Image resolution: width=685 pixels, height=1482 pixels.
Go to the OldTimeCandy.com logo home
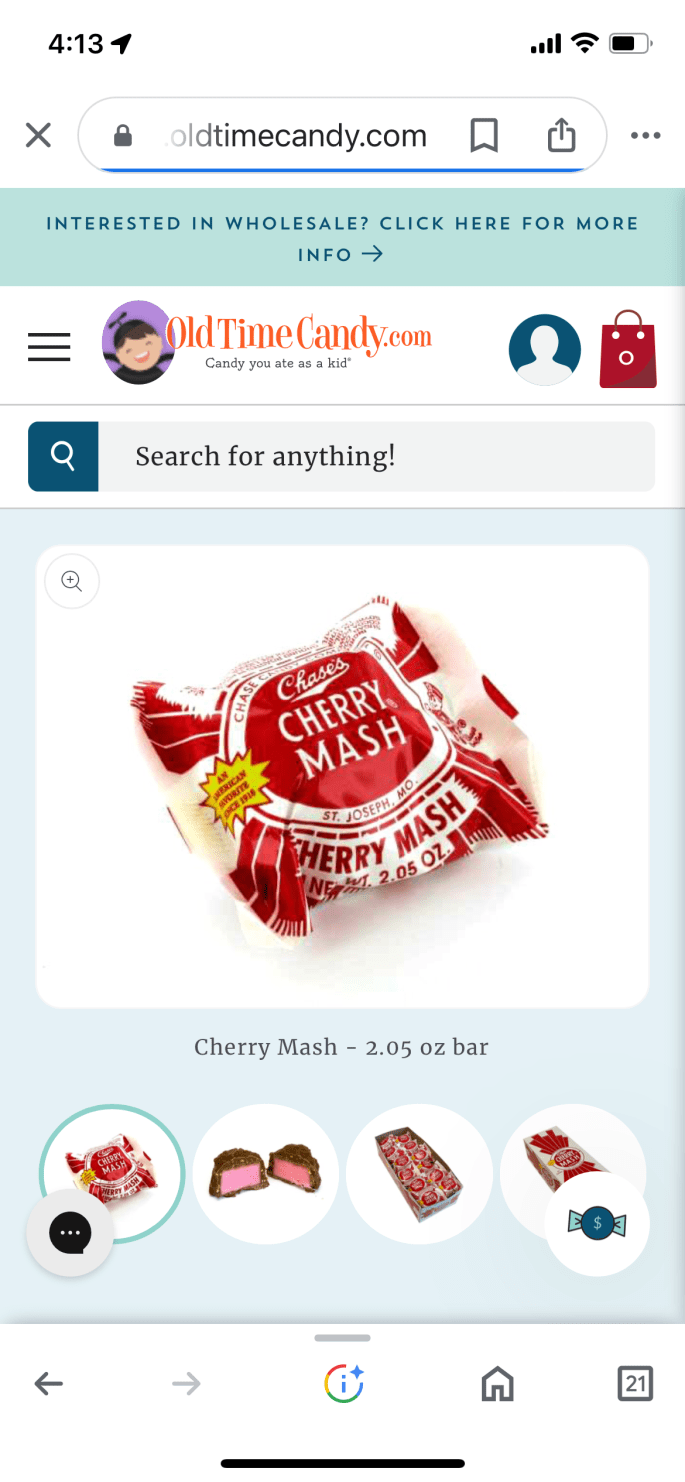click(x=267, y=342)
